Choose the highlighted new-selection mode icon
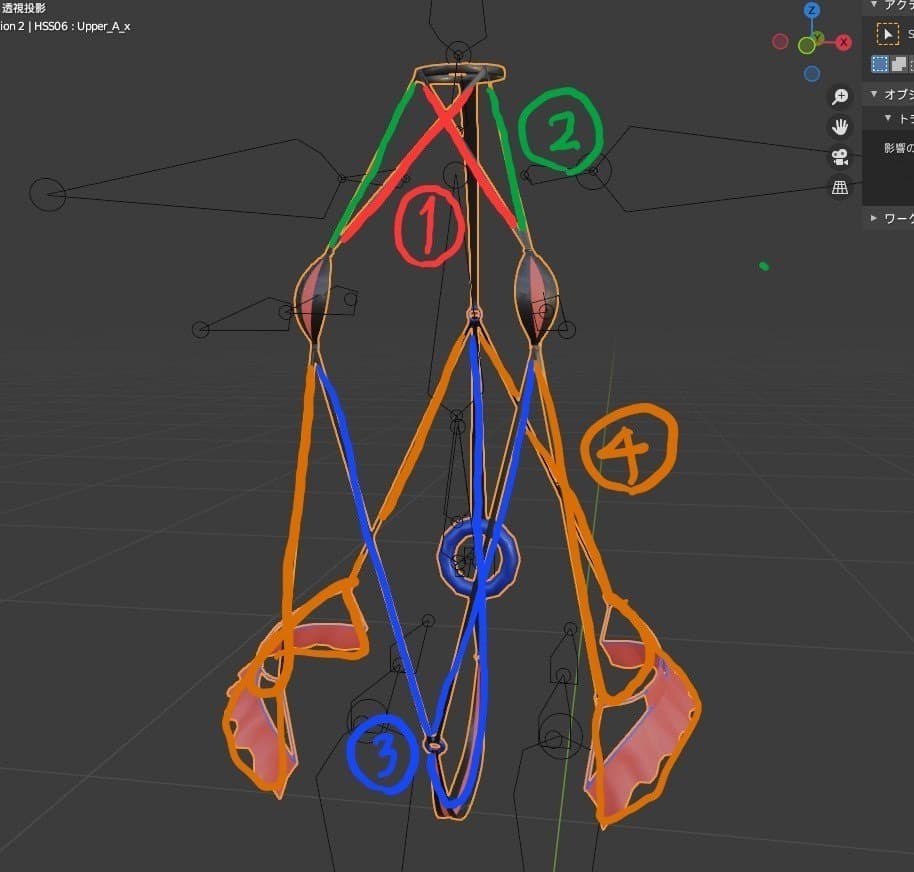 pos(880,64)
